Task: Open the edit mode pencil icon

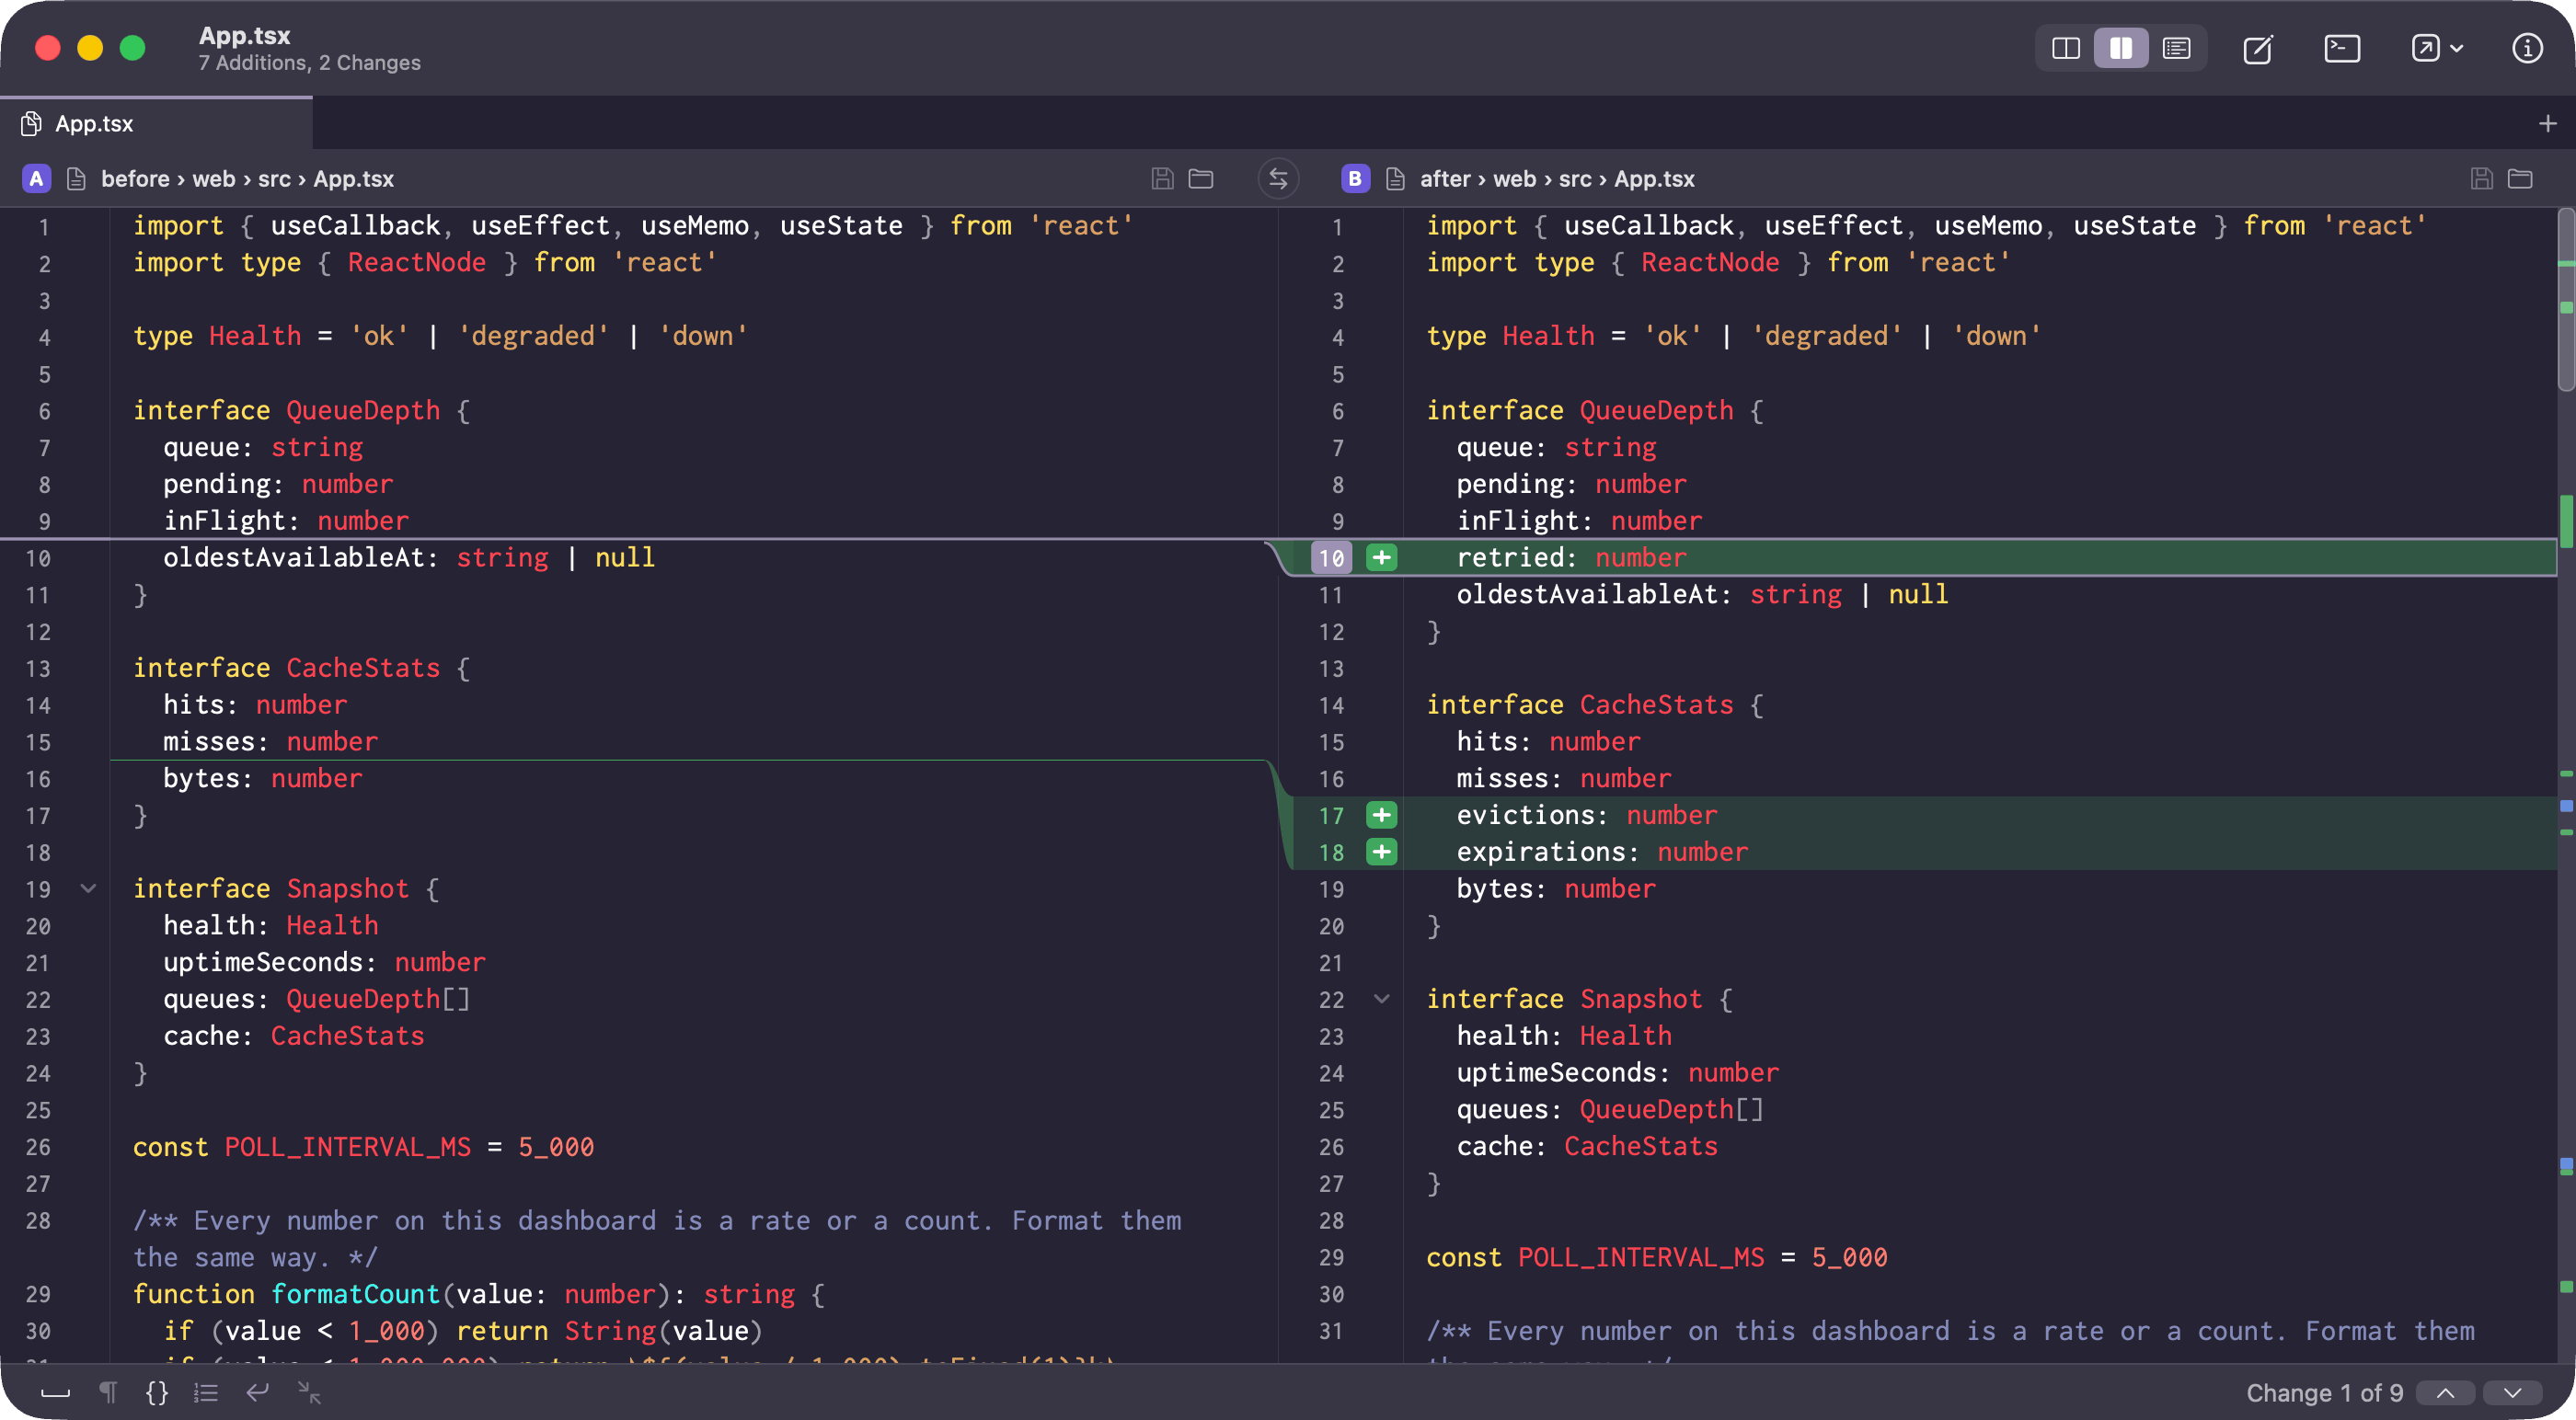Action: coord(2258,49)
